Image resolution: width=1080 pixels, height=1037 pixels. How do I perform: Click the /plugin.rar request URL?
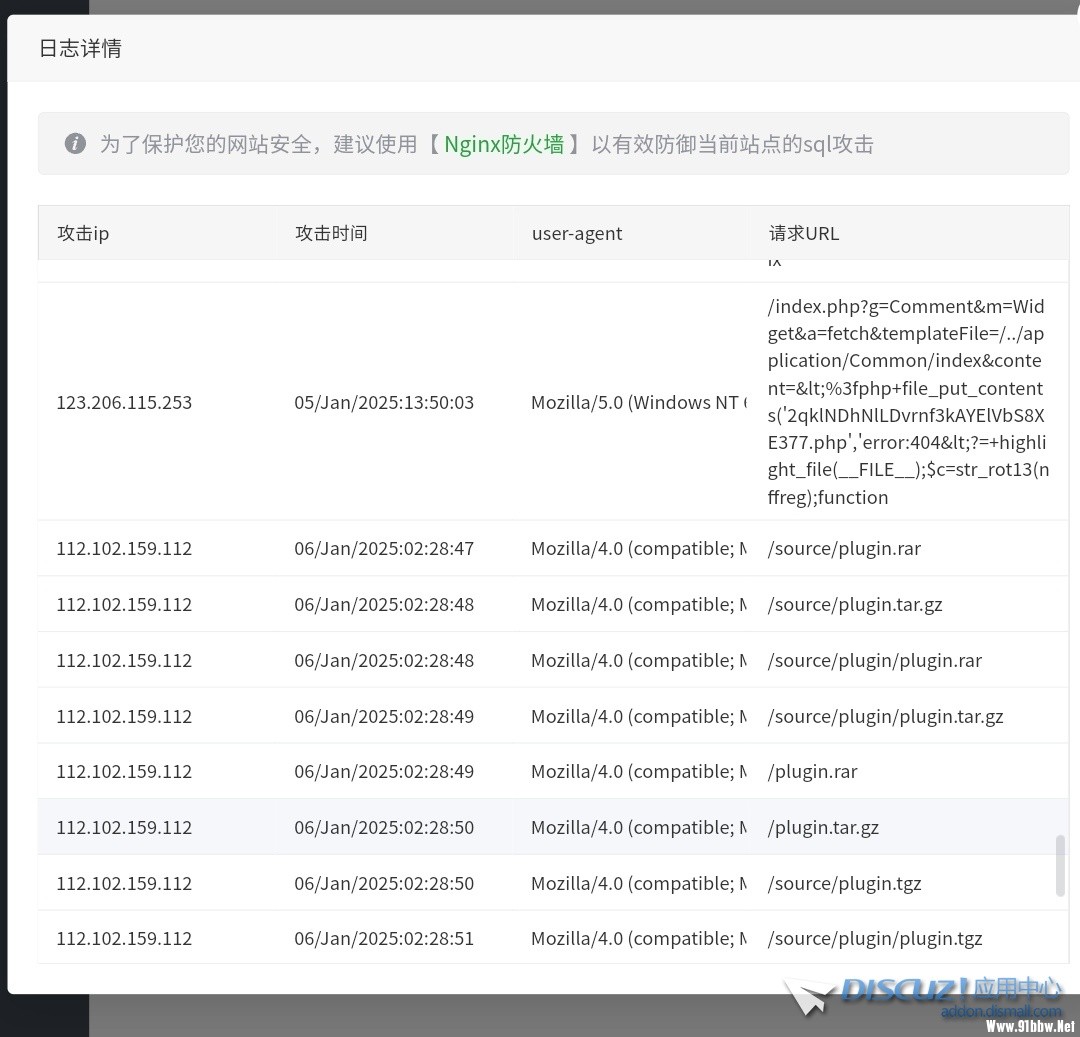pyautogui.click(x=812, y=771)
